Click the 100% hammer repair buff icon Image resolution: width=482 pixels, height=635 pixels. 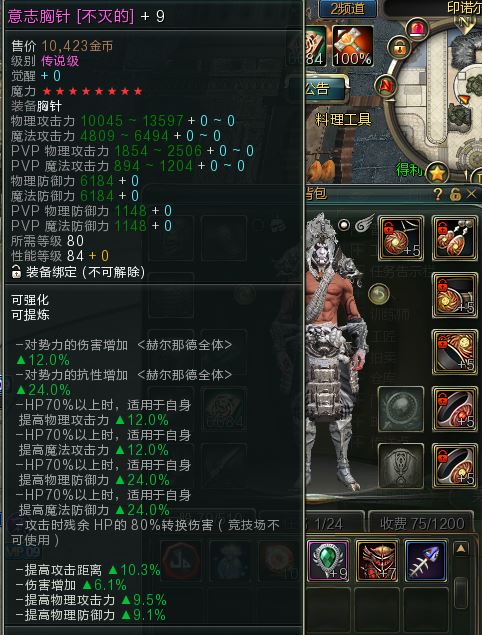point(352,46)
